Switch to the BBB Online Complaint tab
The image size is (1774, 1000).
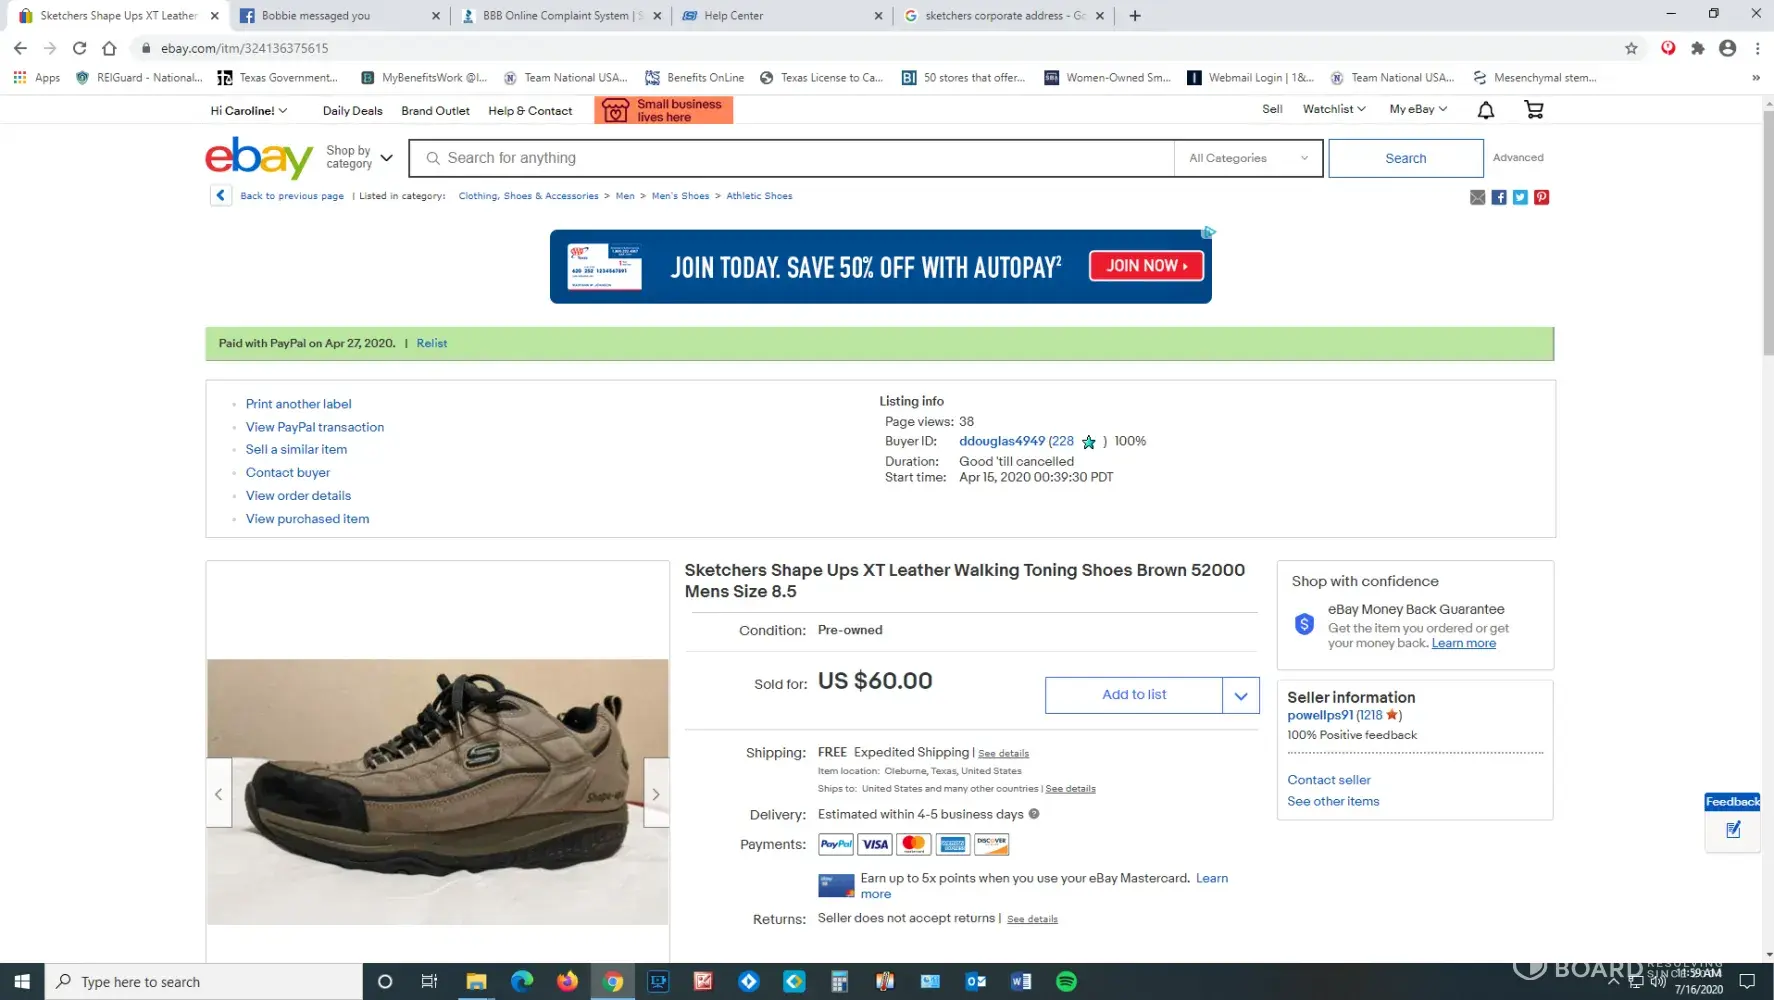[555, 16]
